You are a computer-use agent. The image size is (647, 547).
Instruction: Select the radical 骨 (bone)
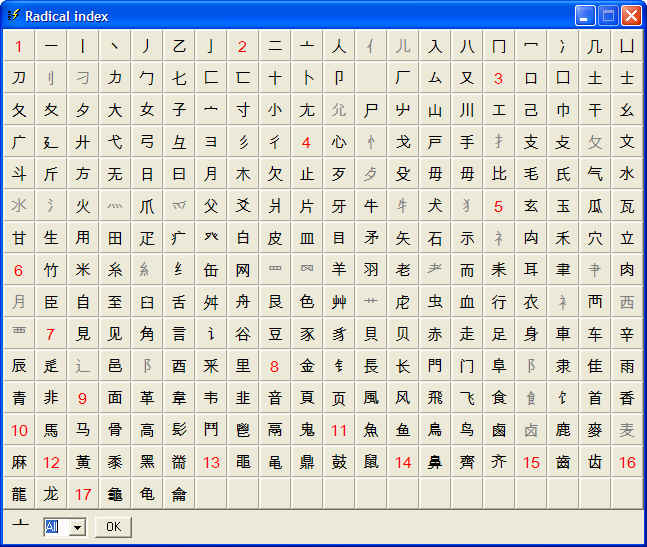click(115, 430)
